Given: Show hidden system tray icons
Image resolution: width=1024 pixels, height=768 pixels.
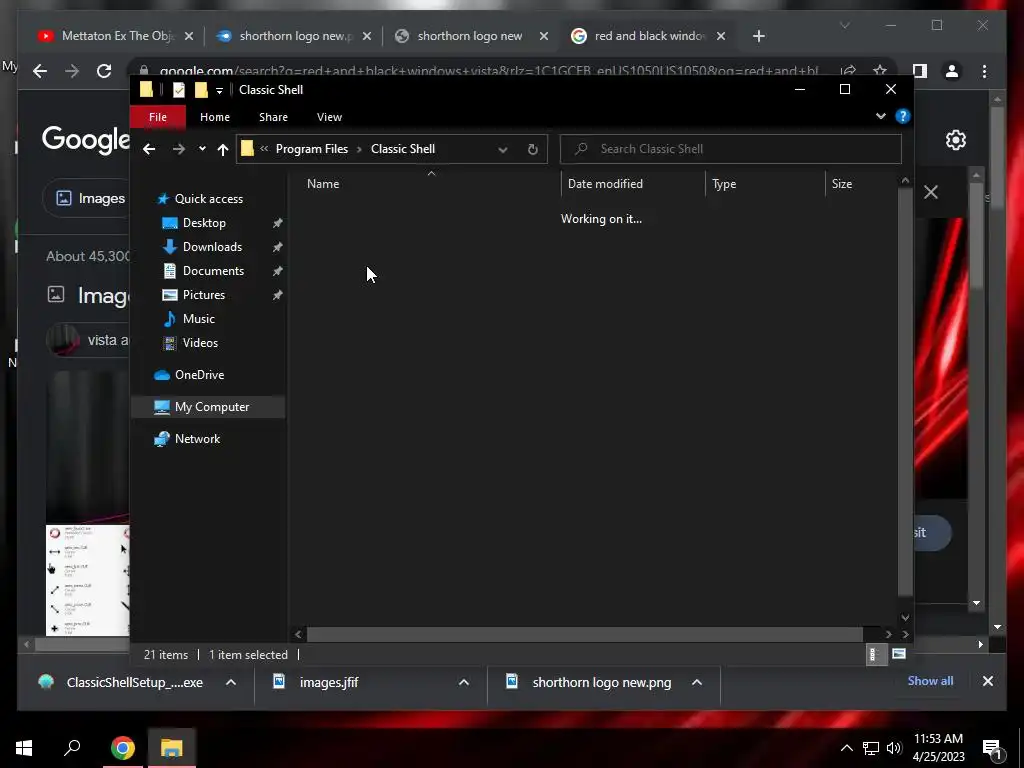Looking at the screenshot, I should [x=846, y=748].
